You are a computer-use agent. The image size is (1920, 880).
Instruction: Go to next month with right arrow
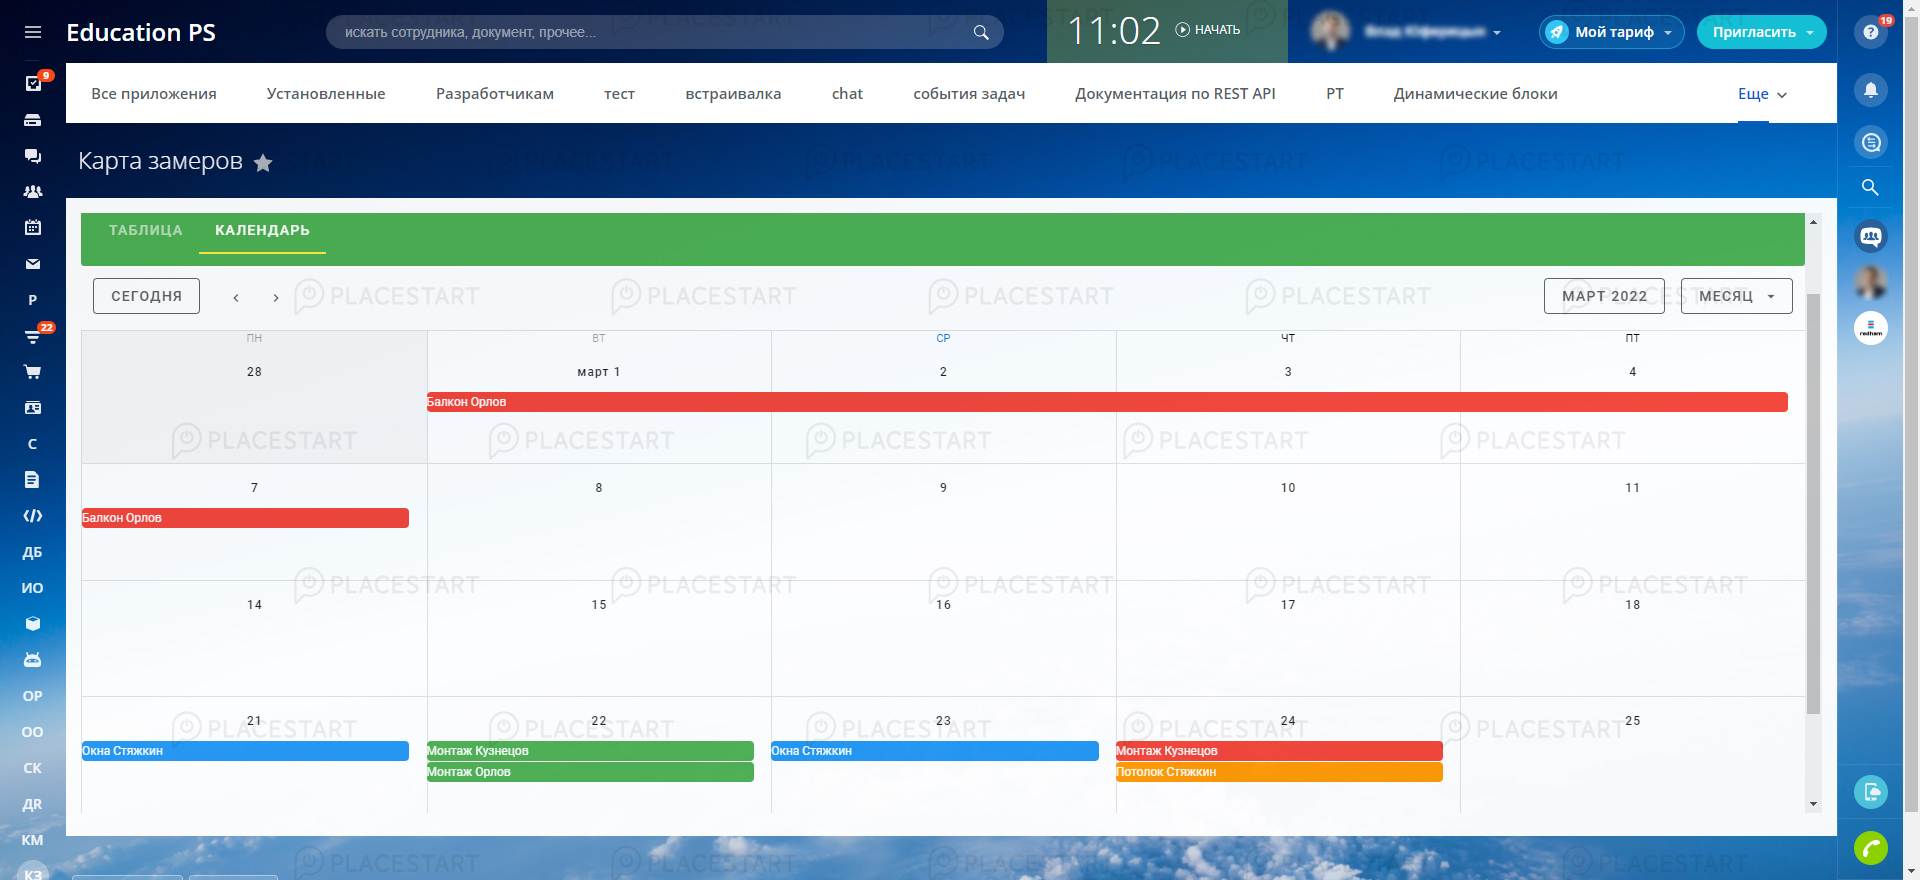point(276,297)
